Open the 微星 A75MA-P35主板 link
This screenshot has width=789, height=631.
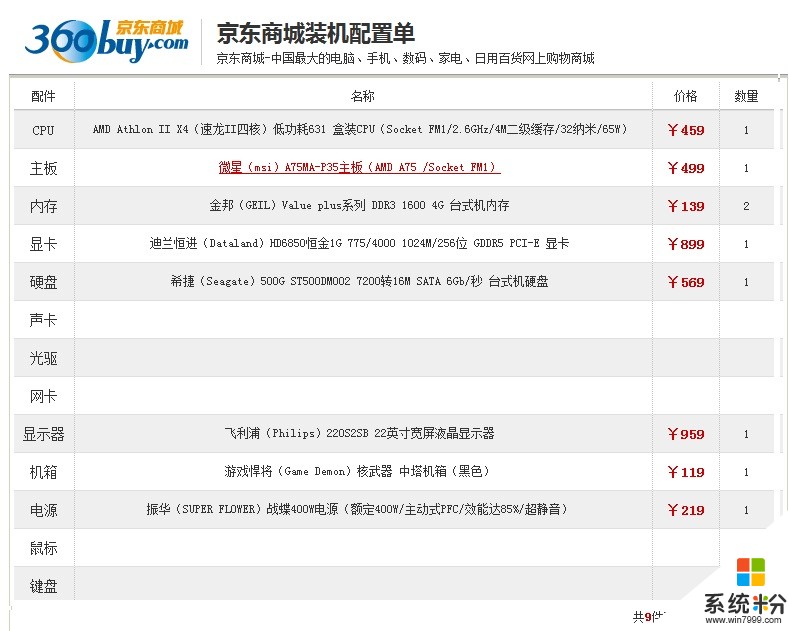[359, 167]
